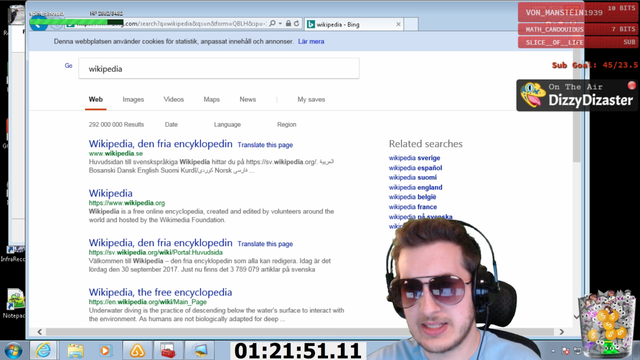Click the search magnifier in address bar
Viewport: 640px width, 360px height.
272,24
